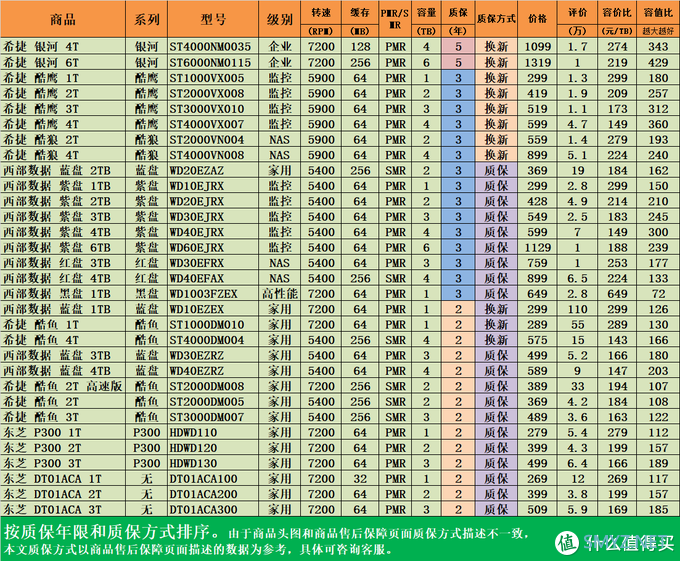Select product name 东芝 P300 2T
This screenshot has width=680, height=561.
click(x=42, y=447)
